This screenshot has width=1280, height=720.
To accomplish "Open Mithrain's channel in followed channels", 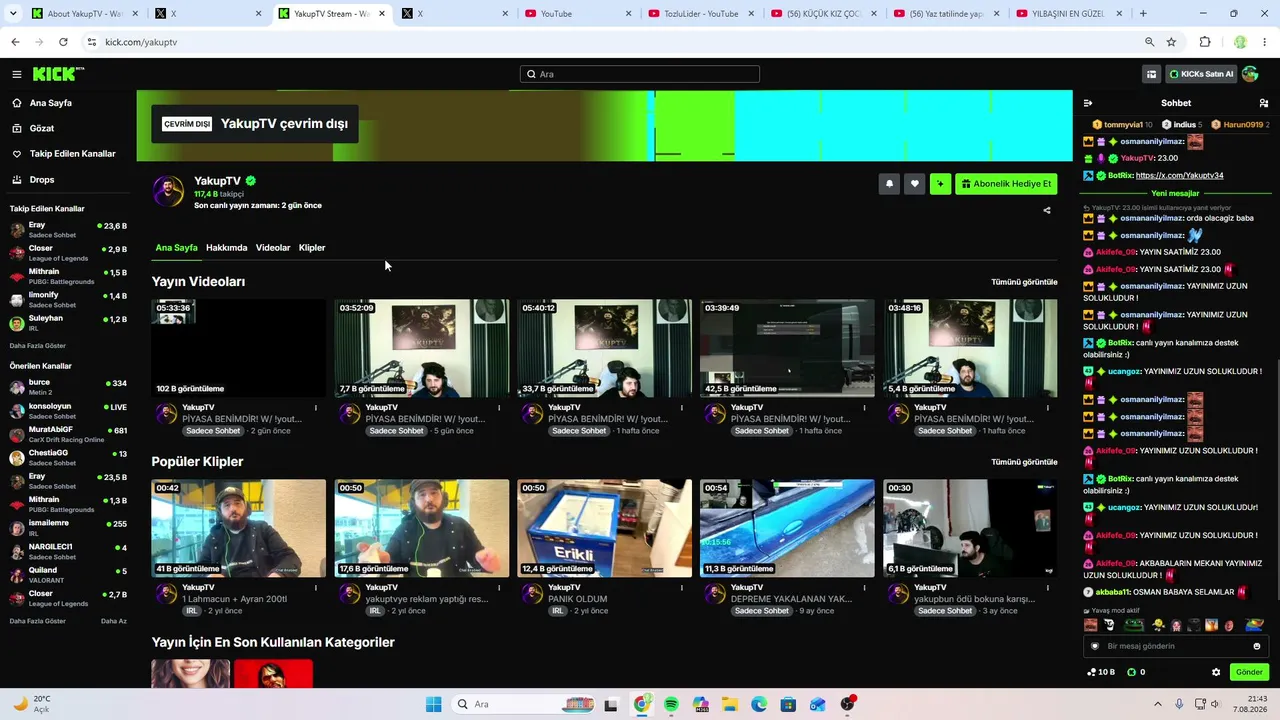I will pyautogui.click(x=68, y=276).
